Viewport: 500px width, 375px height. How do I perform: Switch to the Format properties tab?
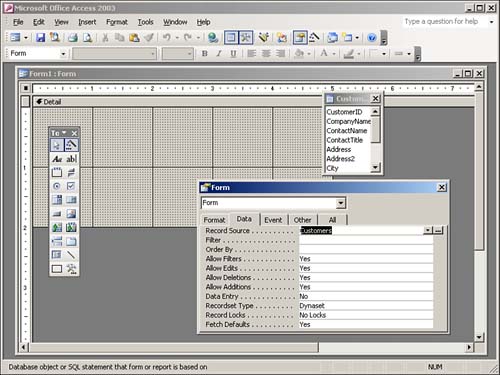click(214, 220)
